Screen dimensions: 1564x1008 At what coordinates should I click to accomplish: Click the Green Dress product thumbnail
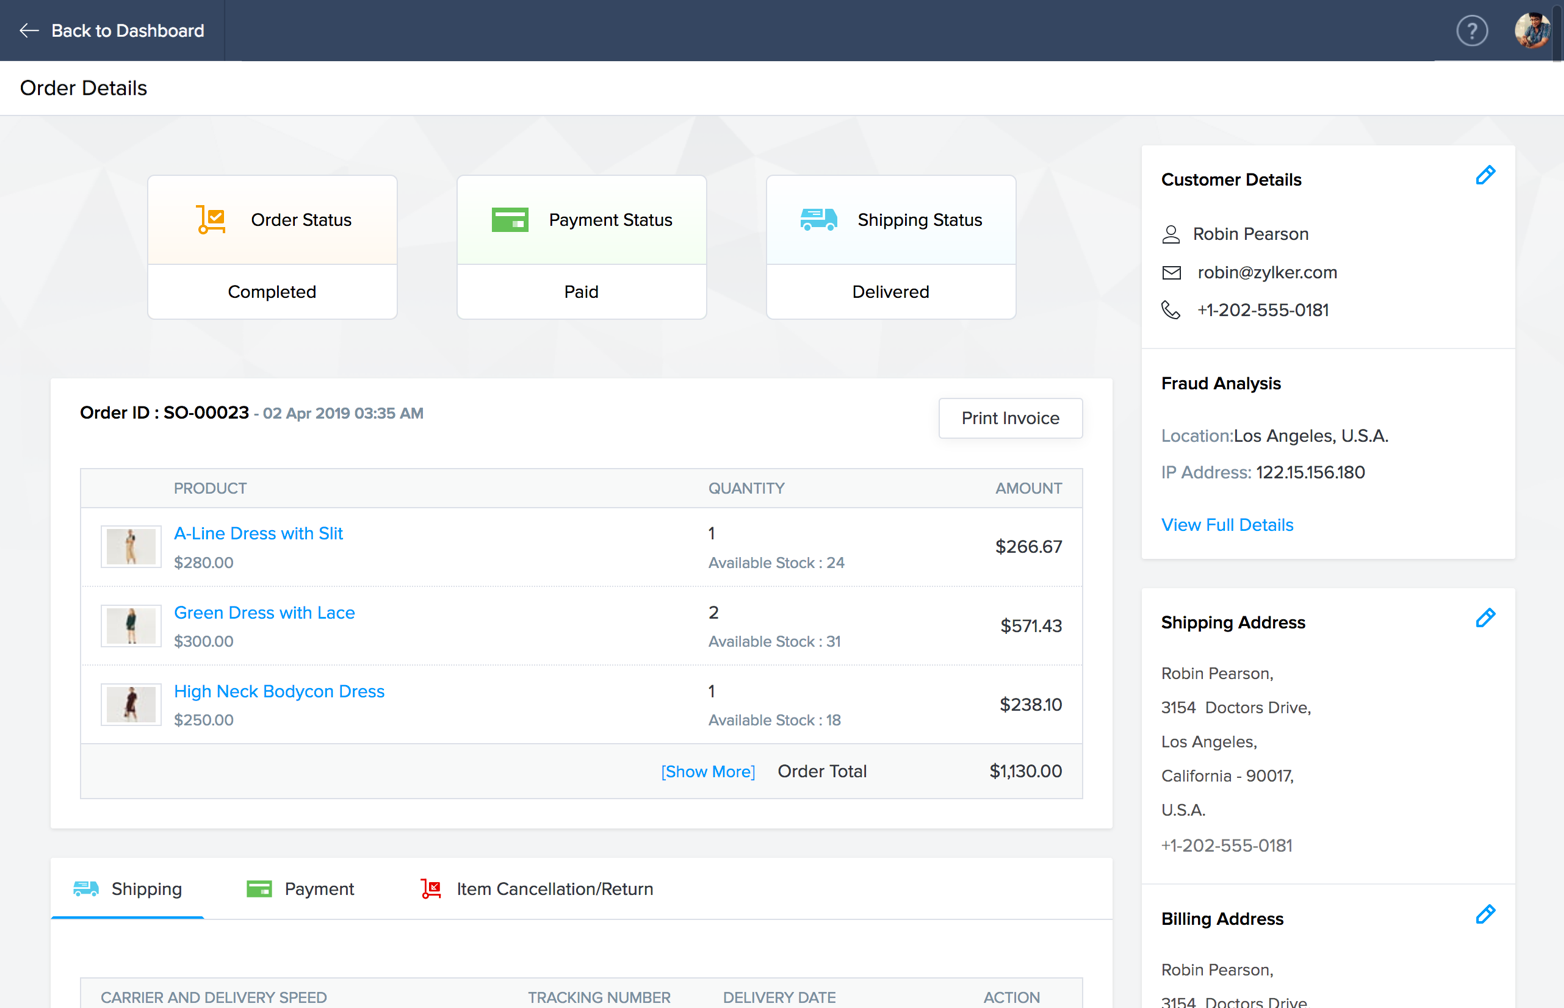pyautogui.click(x=131, y=626)
